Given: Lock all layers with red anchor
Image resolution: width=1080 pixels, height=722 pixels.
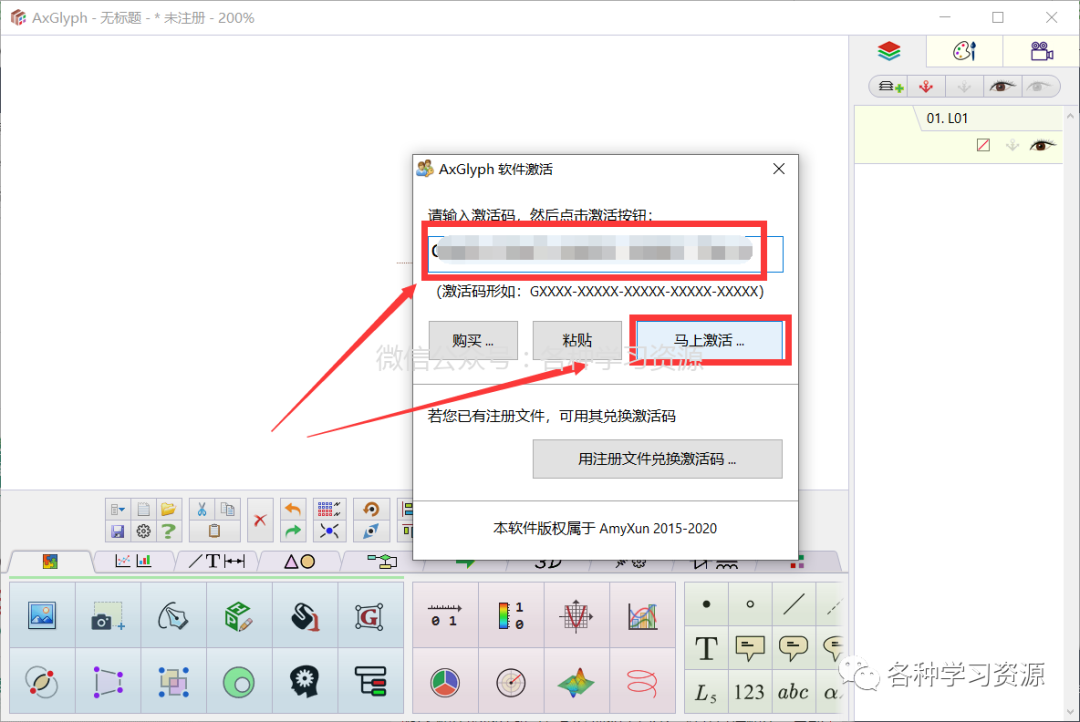Looking at the screenshot, I should pyautogui.click(x=926, y=87).
